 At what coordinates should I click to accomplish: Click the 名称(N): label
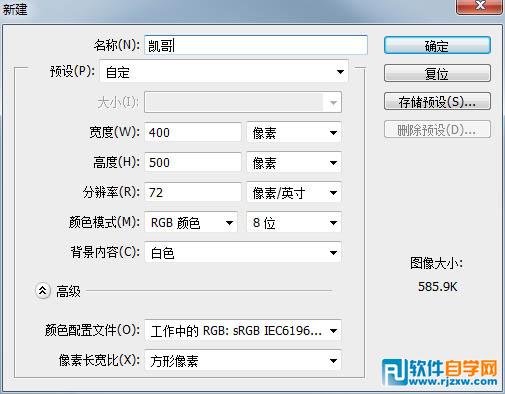tap(117, 45)
